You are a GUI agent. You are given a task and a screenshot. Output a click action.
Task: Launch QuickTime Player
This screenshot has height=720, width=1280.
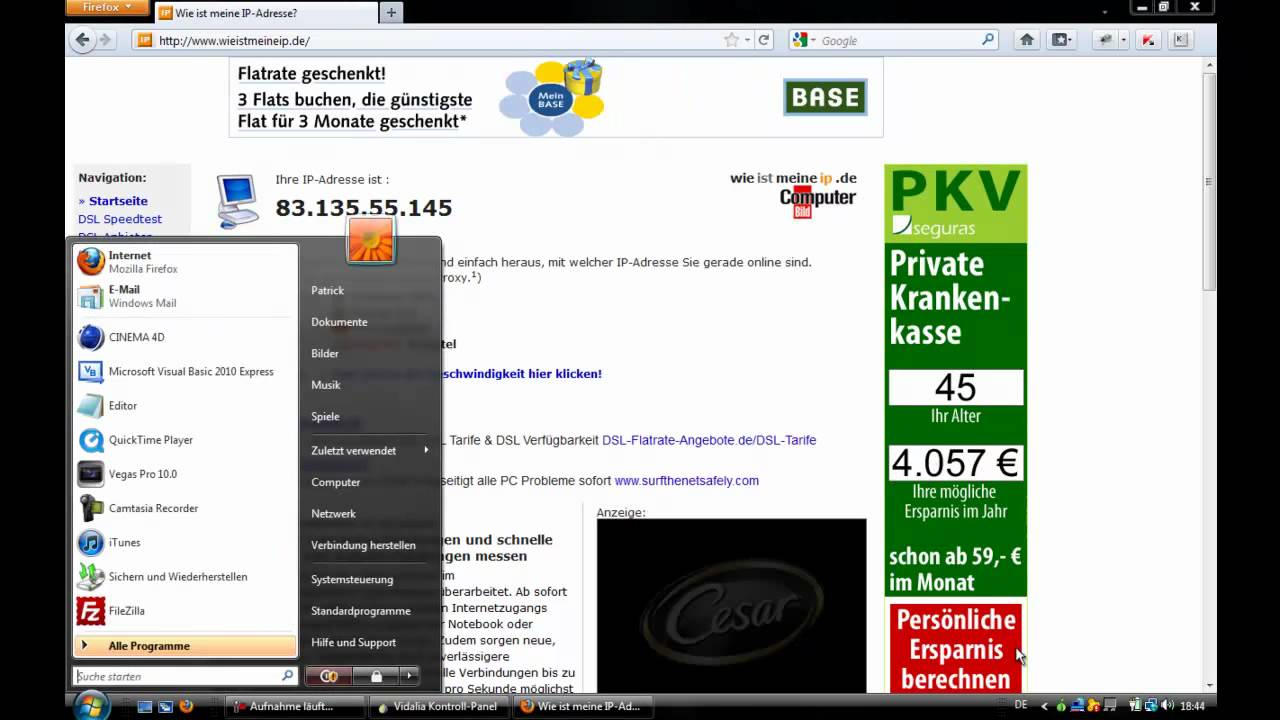(x=186, y=440)
